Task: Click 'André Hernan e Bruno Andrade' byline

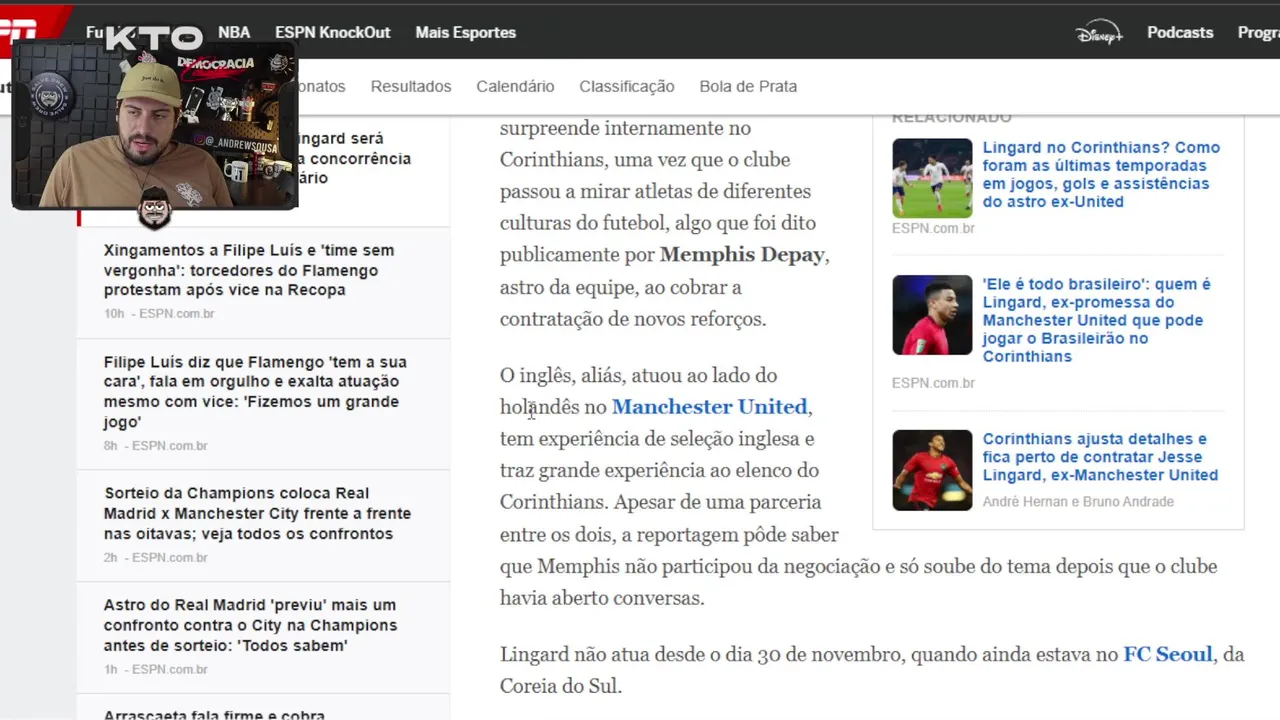Action: [1078, 502]
